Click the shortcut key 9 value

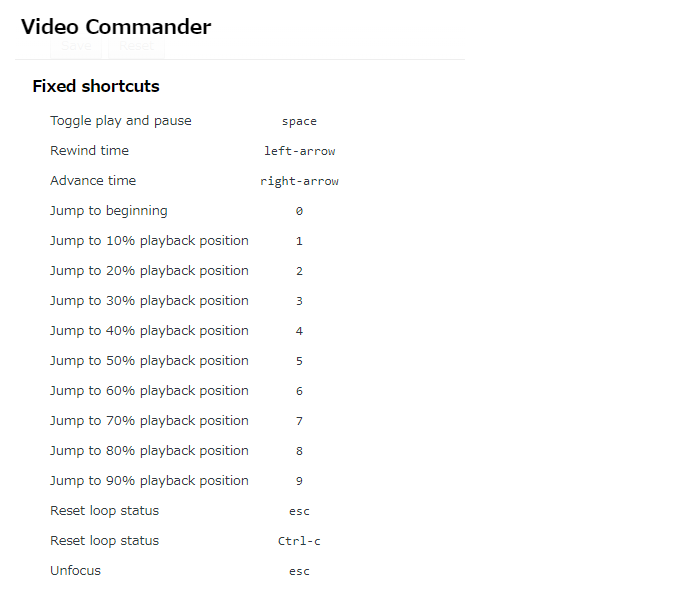[x=299, y=481]
